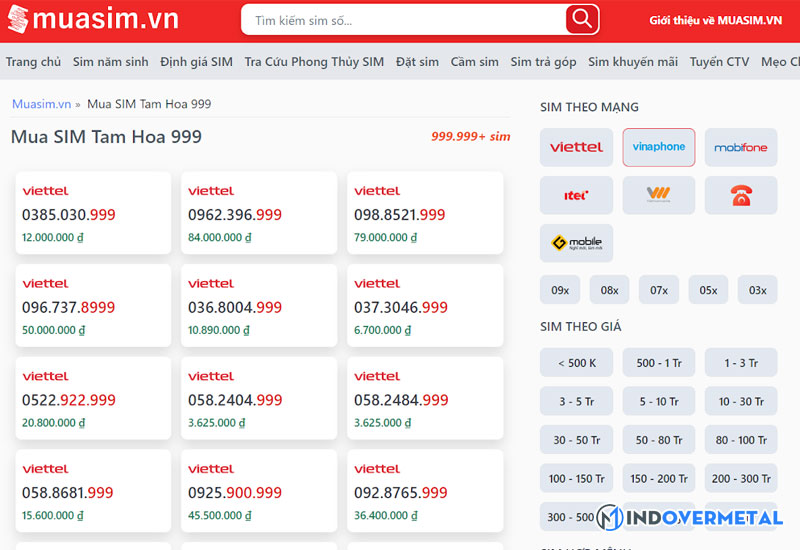Select the Itel network logo
This screenshot has height=550, width=800.
click(x=576, y=195)
